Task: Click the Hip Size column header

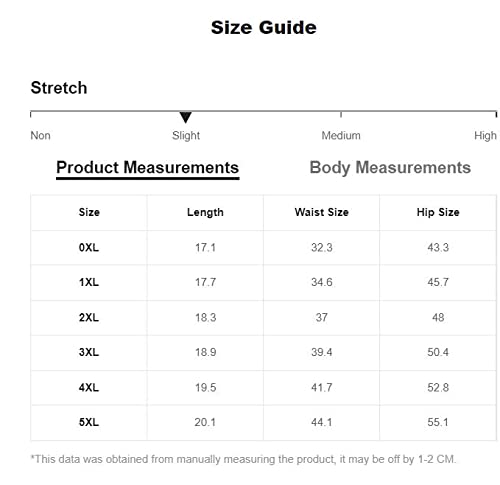Action: (438, 212)
